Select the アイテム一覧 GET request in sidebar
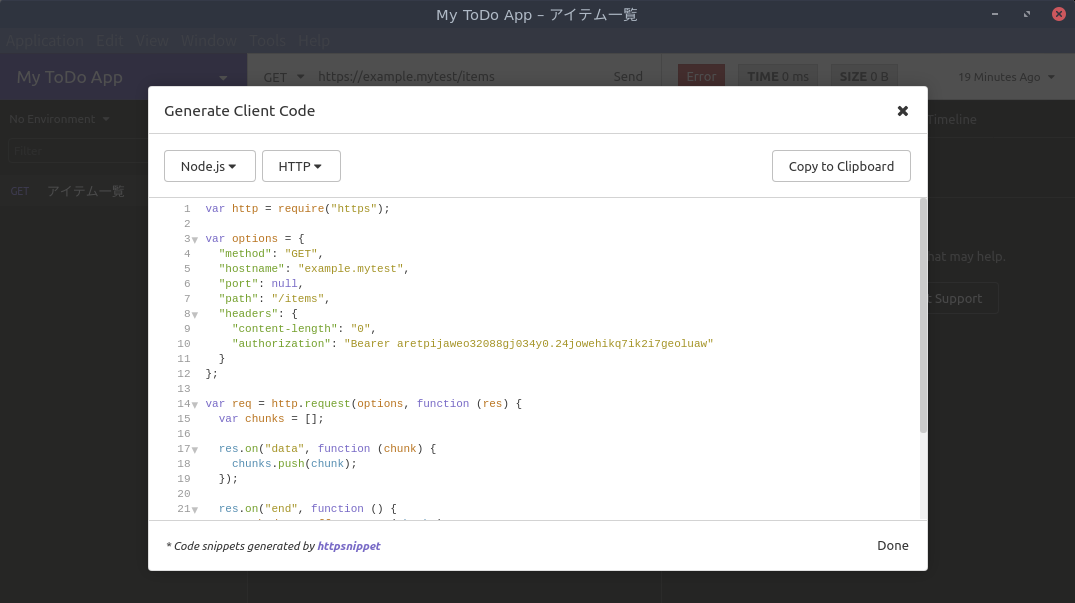This screenshot has width=1075, height=603. 85,190
